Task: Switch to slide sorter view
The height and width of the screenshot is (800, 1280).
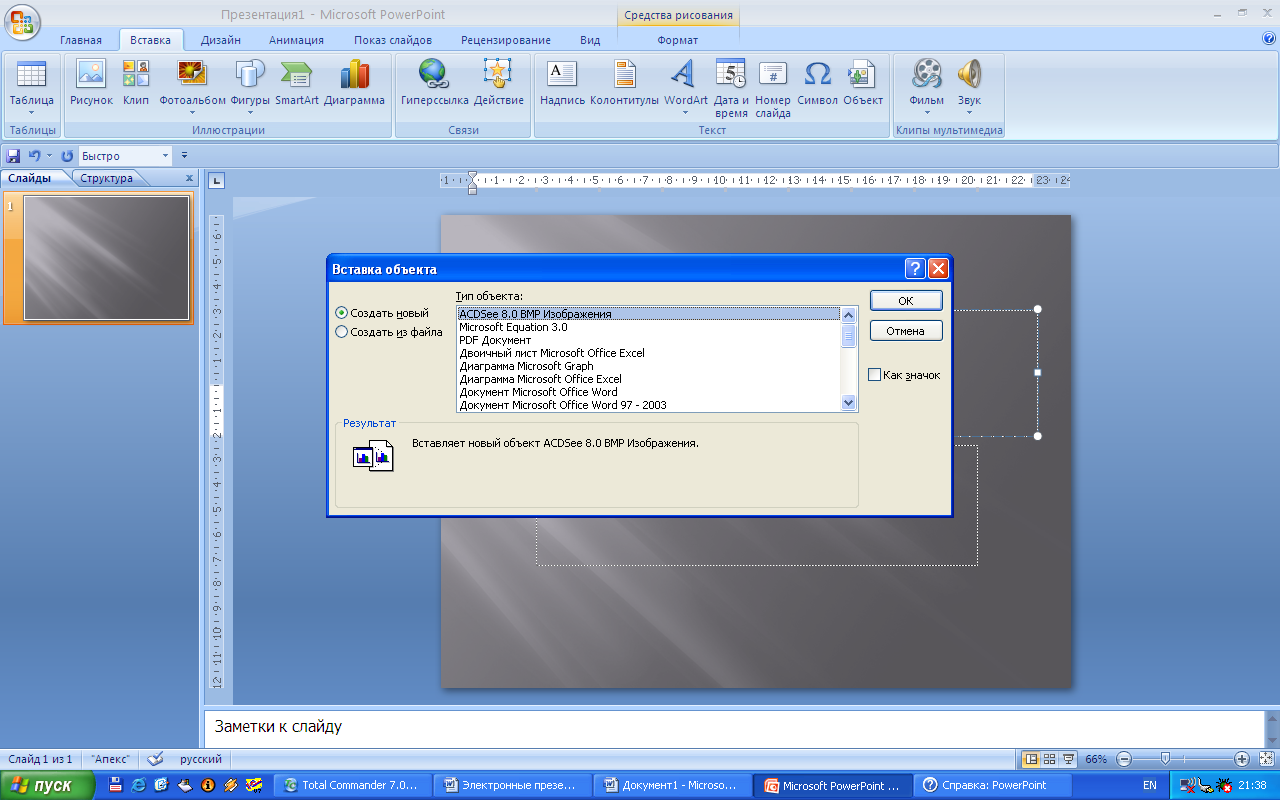Action: pyautogui.click(x=1049, y=759)
